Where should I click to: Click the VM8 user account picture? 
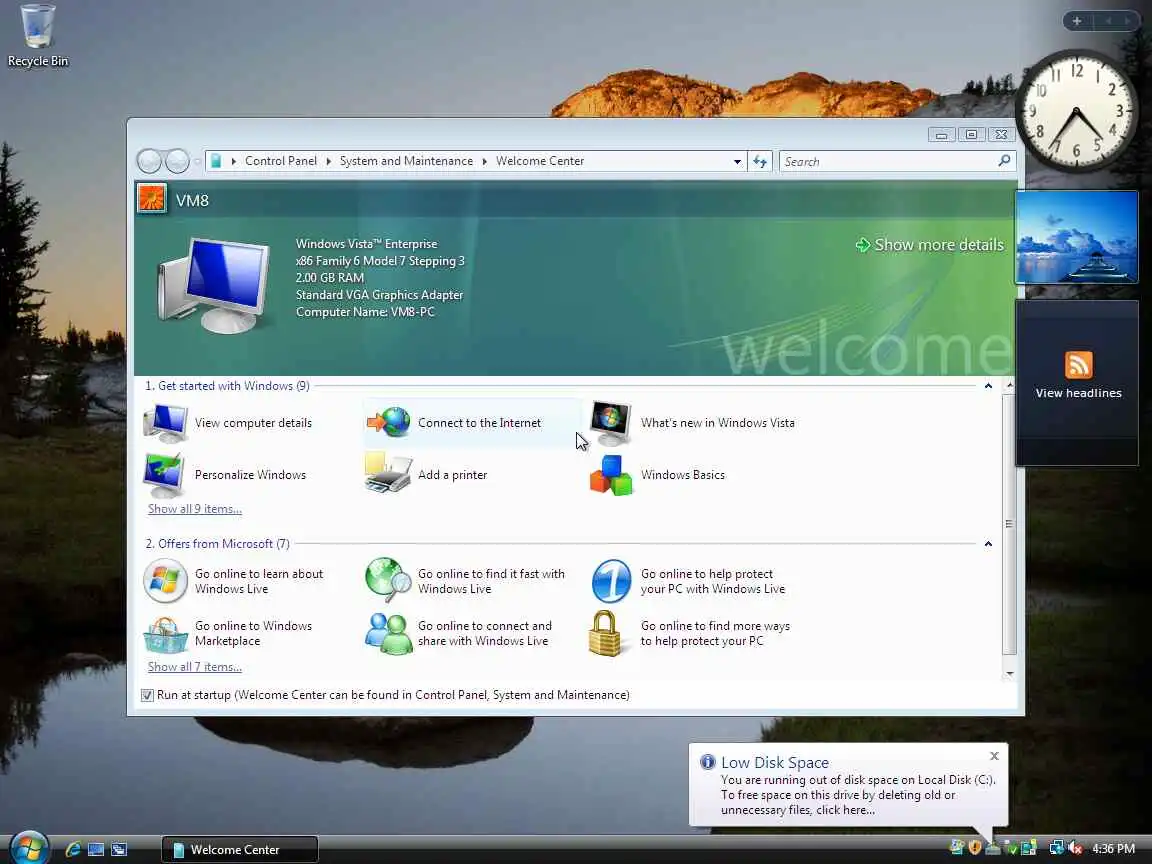[x=152, y=199]
